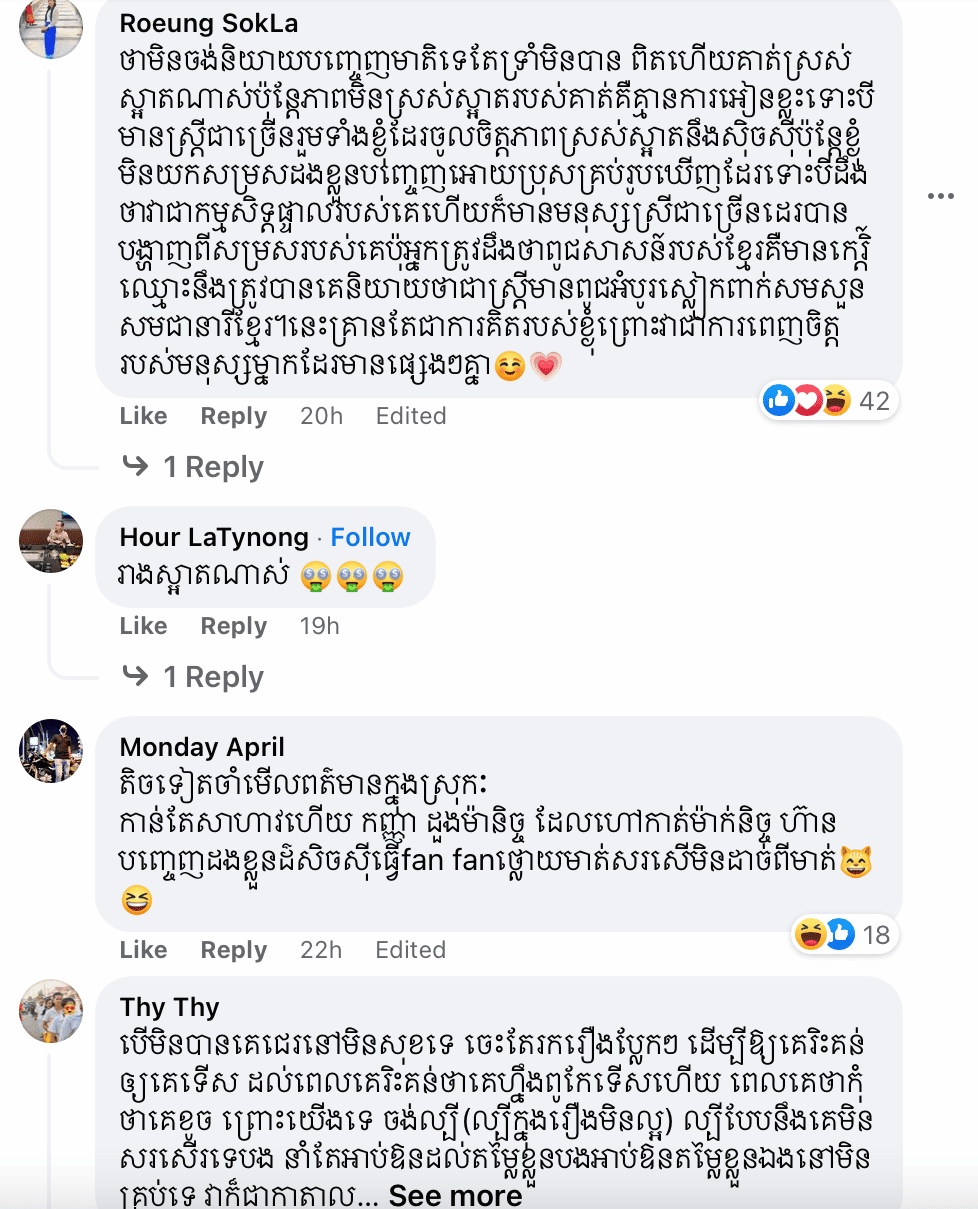Like Roeung SokLa's comment
The height and width of the screenshot is (1209, 978).
tap(143, 416)
